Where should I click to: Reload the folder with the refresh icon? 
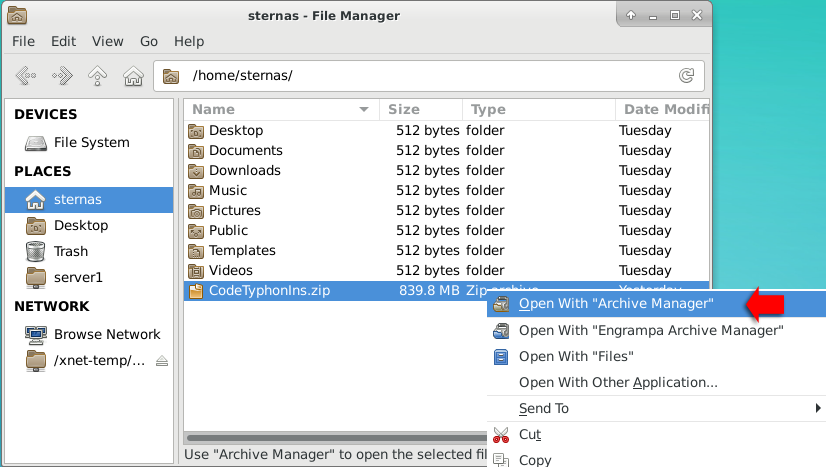686,76
